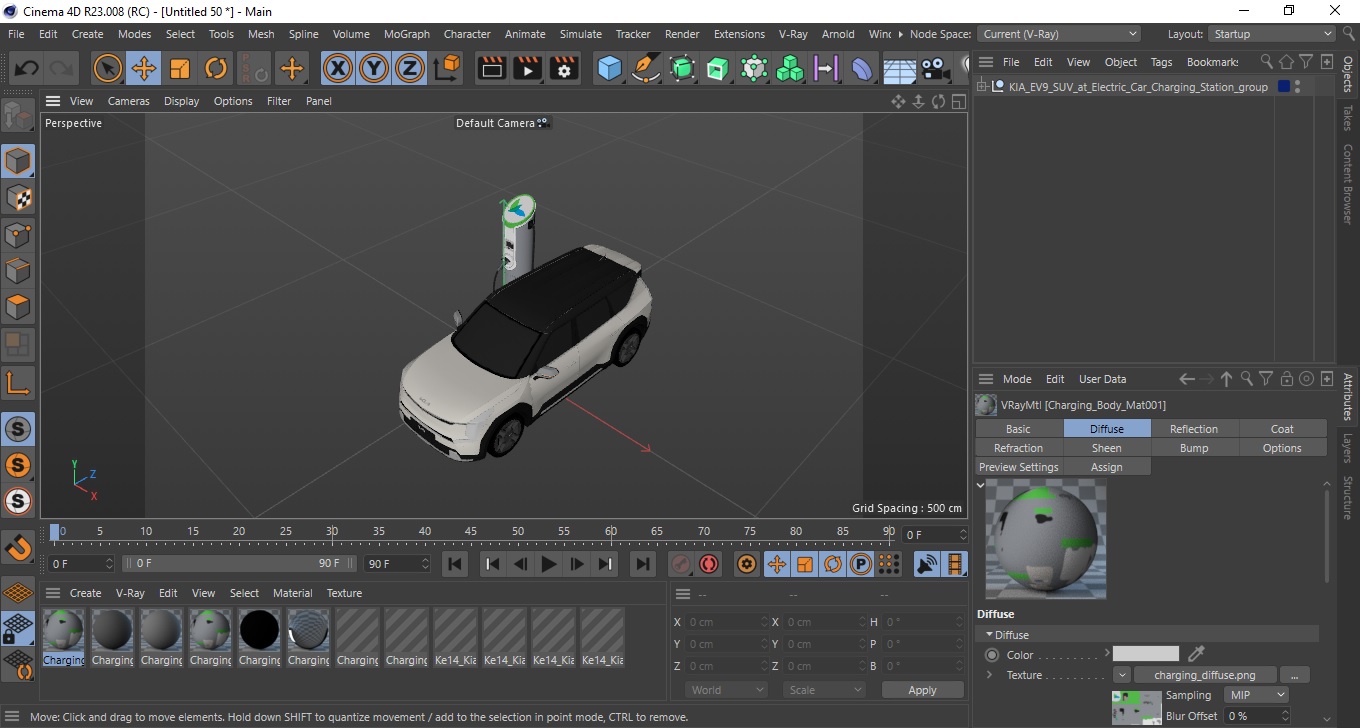This screenshot has width=1360, height=728.
Task: Select the Live Selection tool
Action: tap(108, 68)
